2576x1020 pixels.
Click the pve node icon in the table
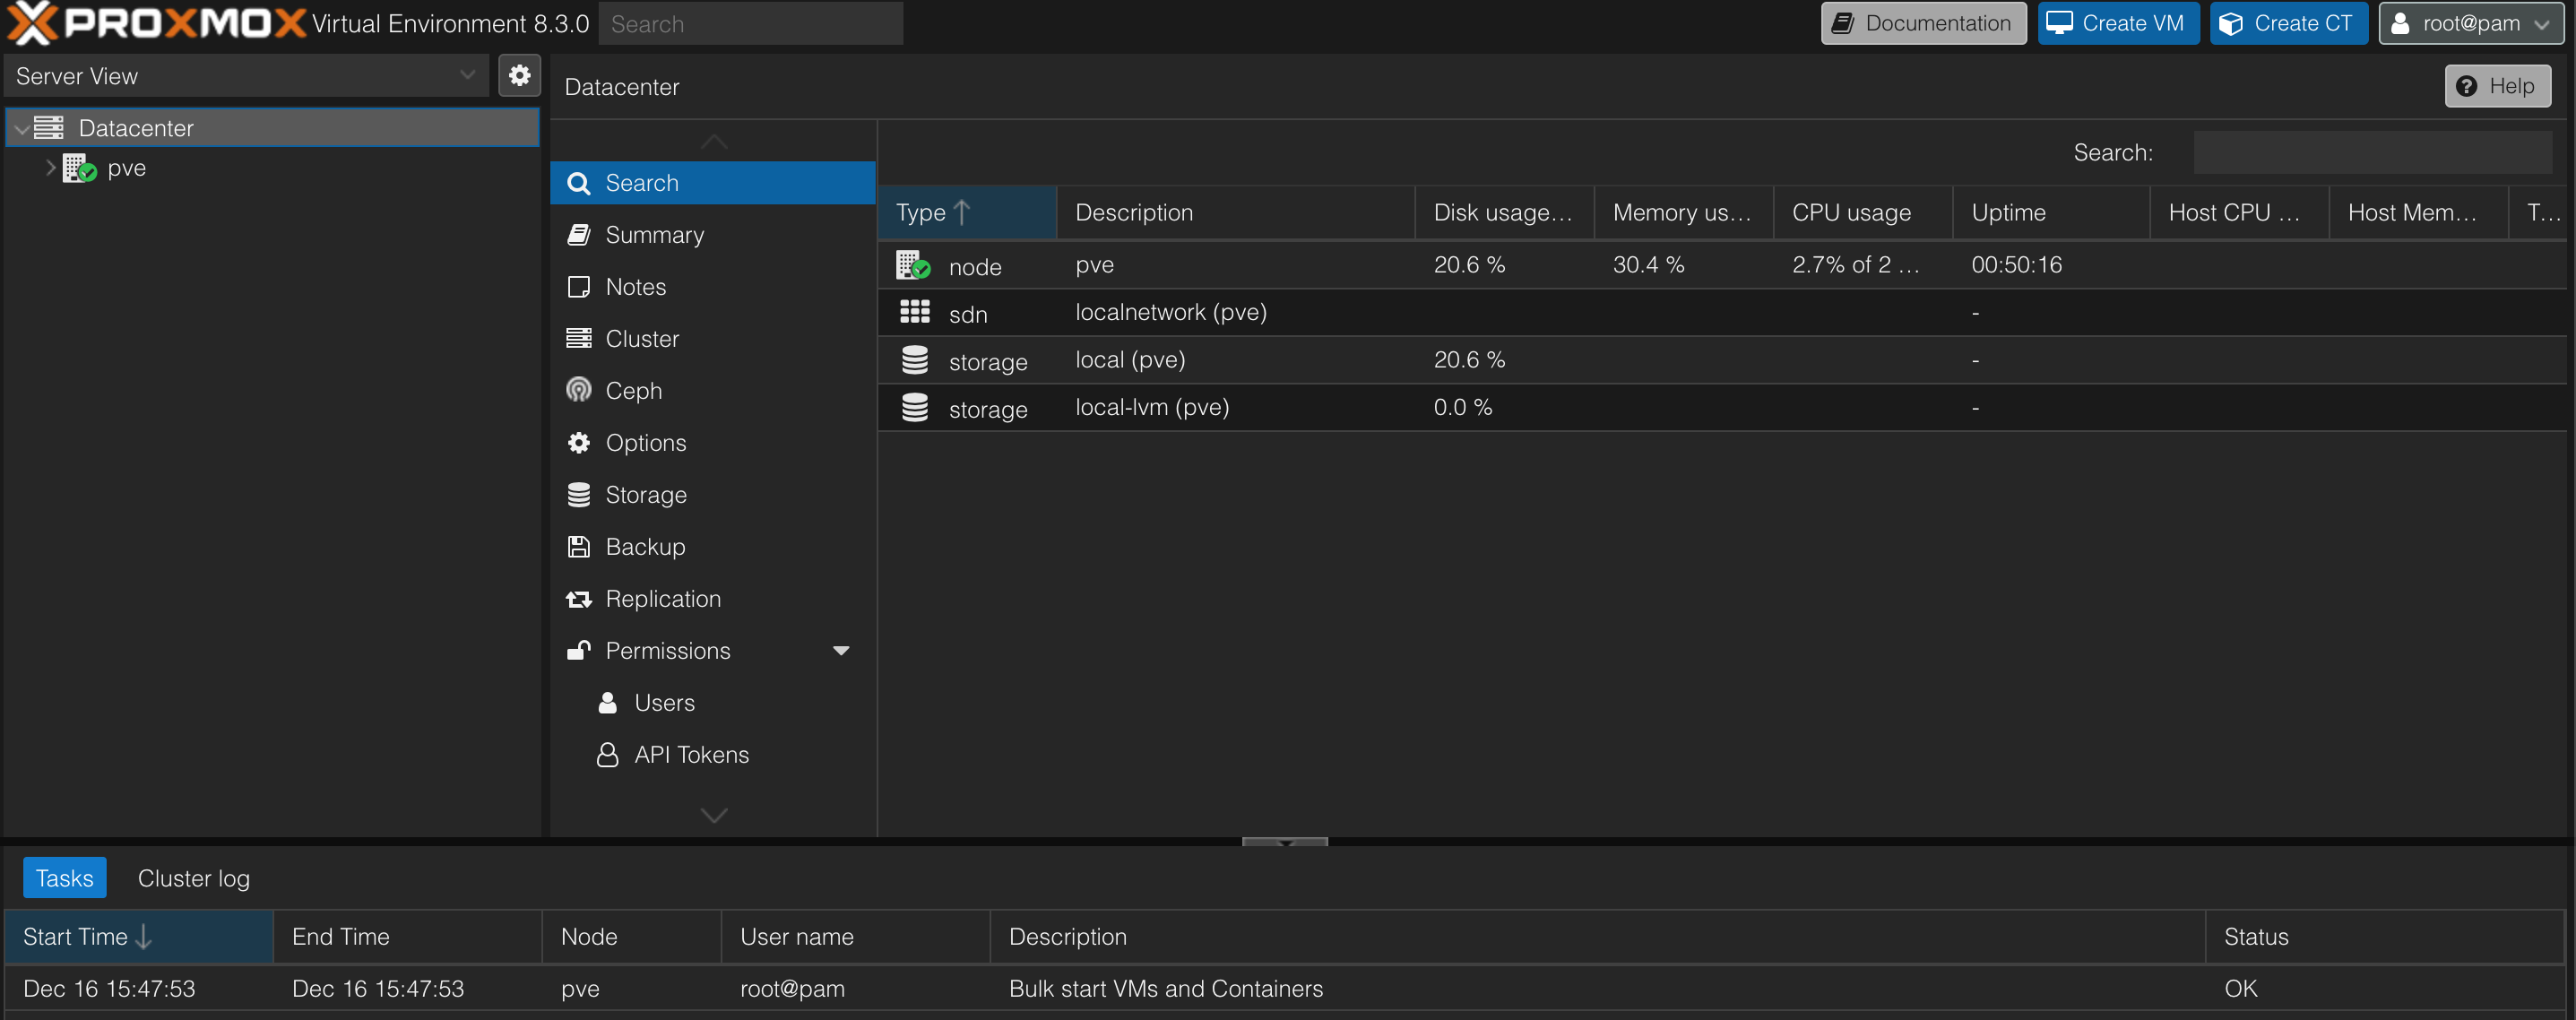pyautogui.click(x=912, y=265)
